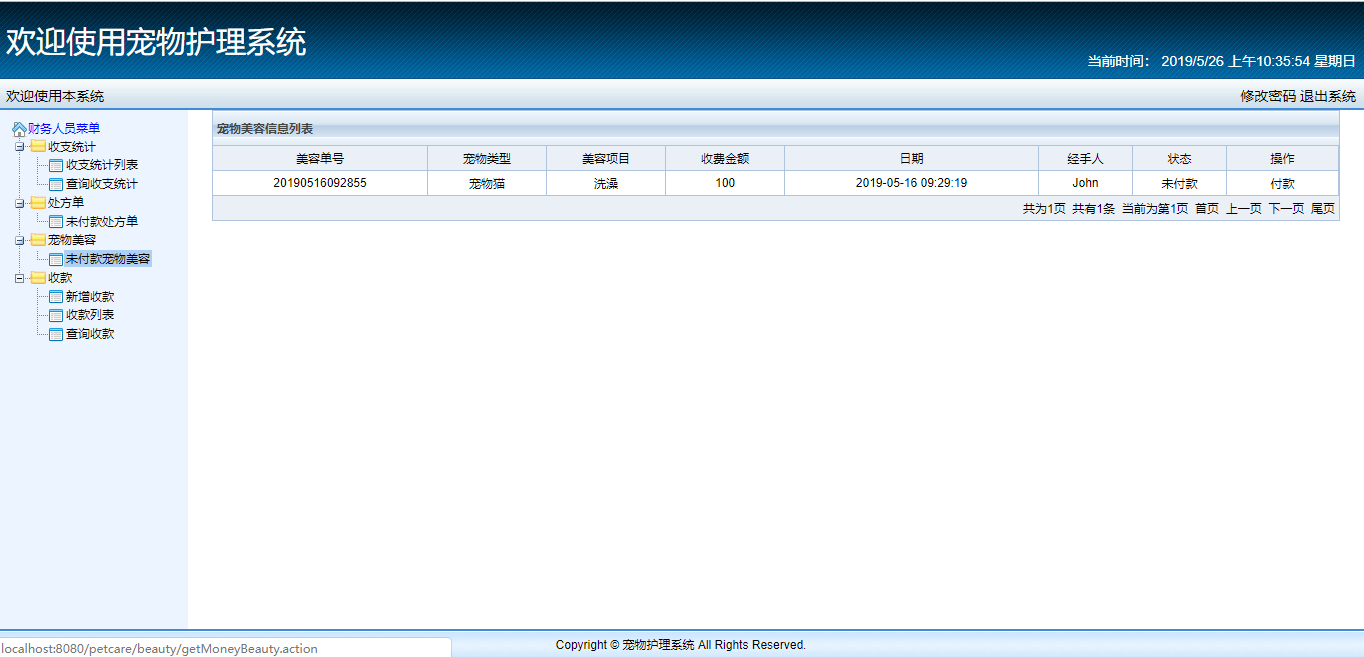Open 收款列表 in the sidebar
Viewport: 1364px width, 657px height.
pyautogui.click(x=90, y=315)
